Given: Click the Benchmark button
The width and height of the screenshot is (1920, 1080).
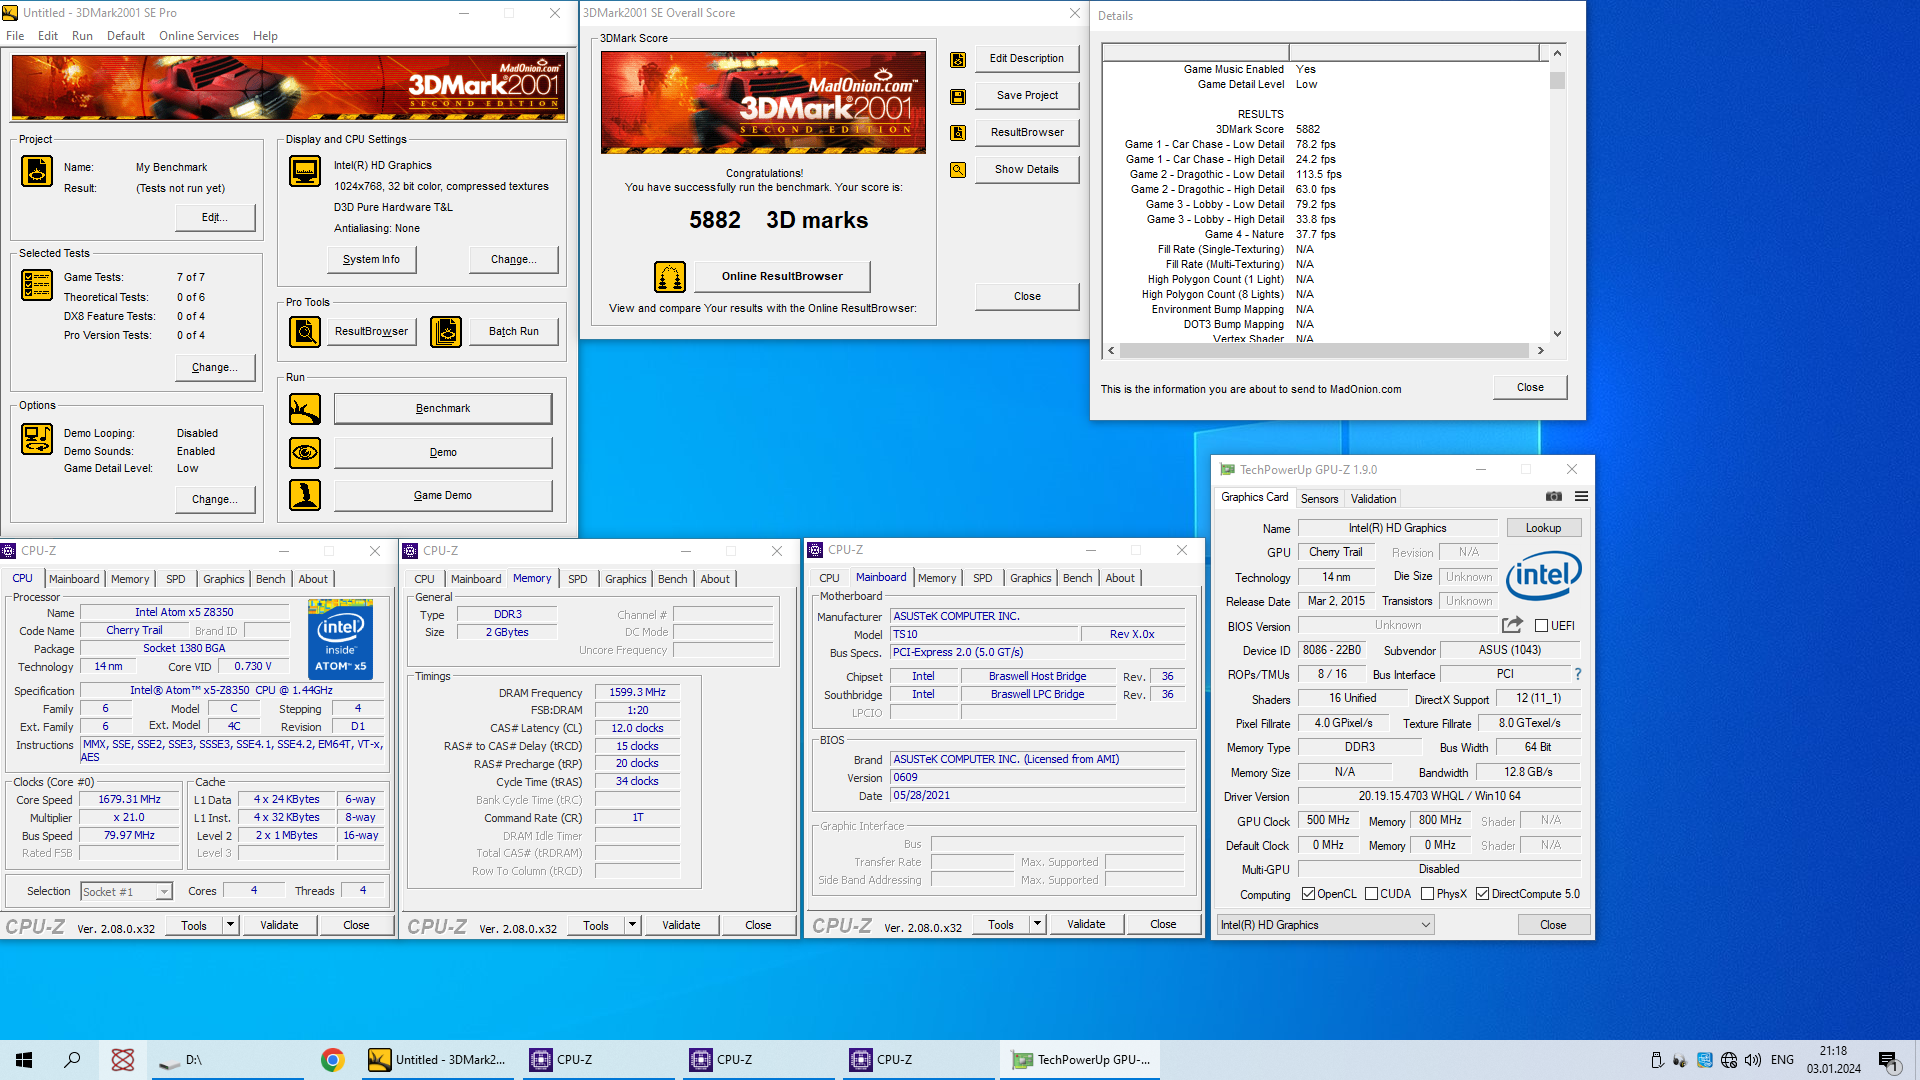Looking at the screenshot, I should pos(443,408).
